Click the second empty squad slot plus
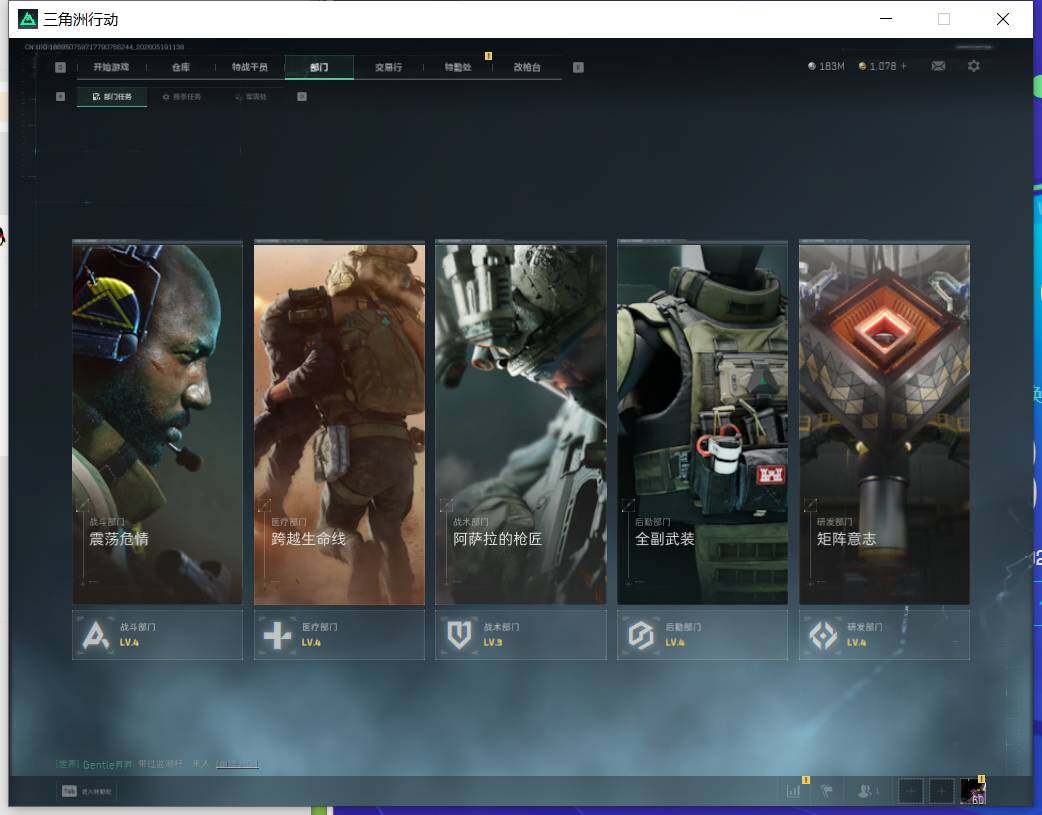The height and width of the screenshot is (815, 1042). 941,791
